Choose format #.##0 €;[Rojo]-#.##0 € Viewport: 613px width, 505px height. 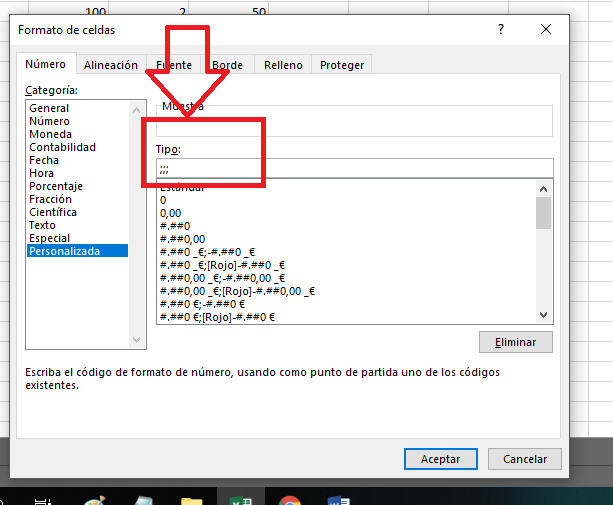346,317
